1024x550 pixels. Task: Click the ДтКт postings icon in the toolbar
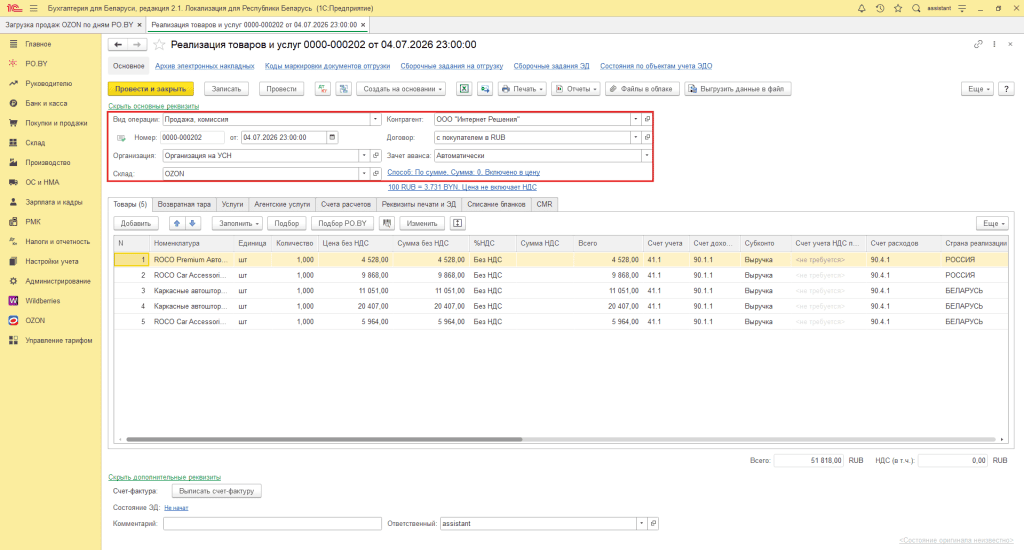(323, 89)
